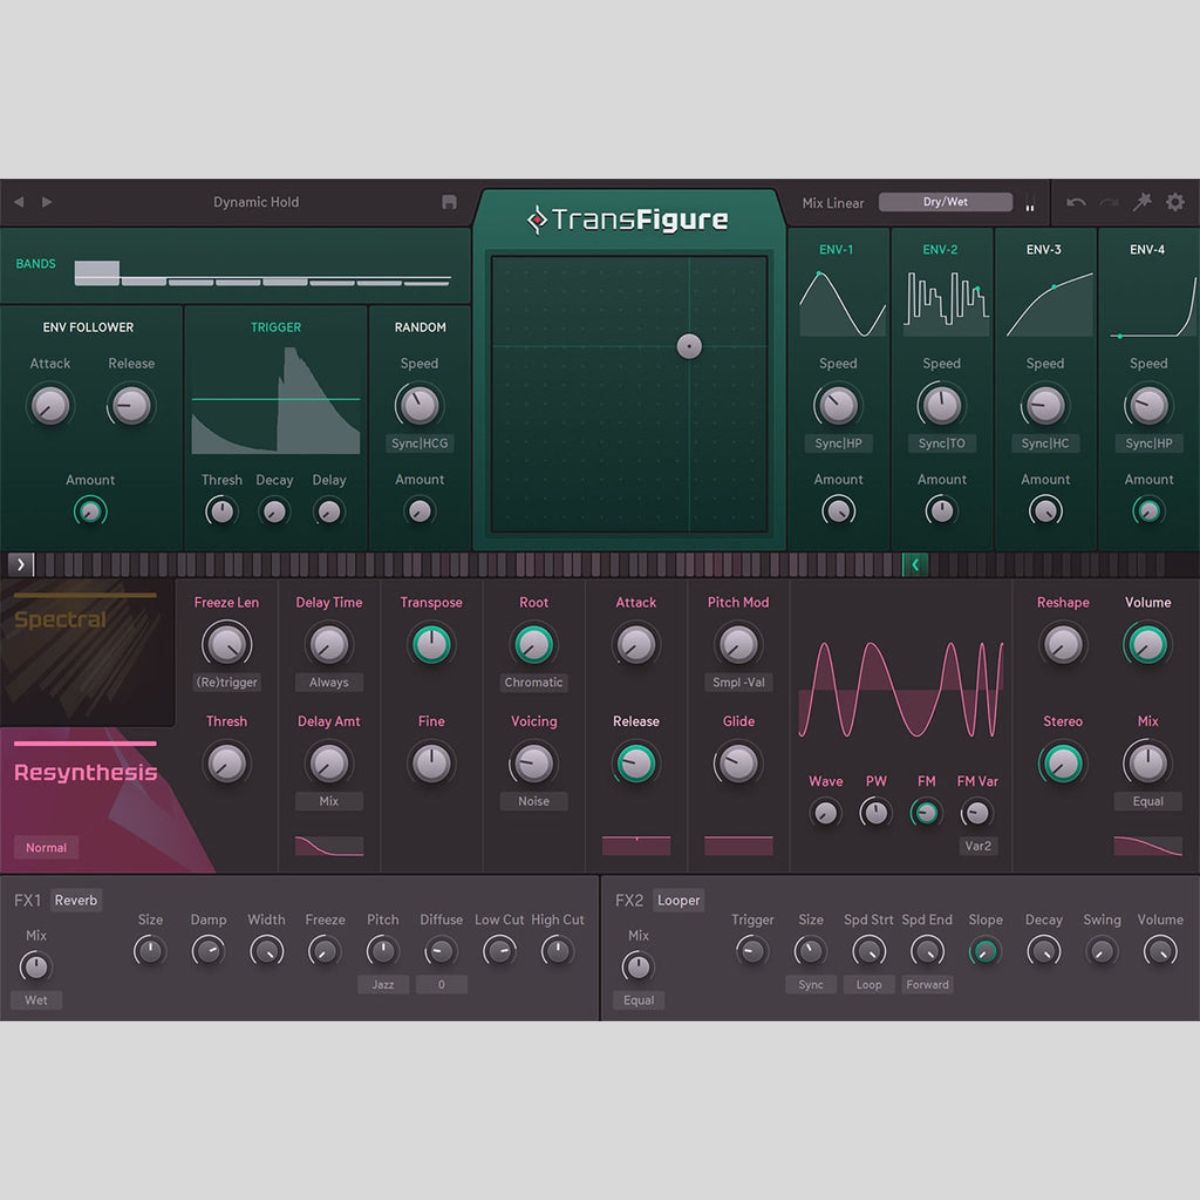
Task: Open the Dynamic Hold preset name
Action: [256, 202]
